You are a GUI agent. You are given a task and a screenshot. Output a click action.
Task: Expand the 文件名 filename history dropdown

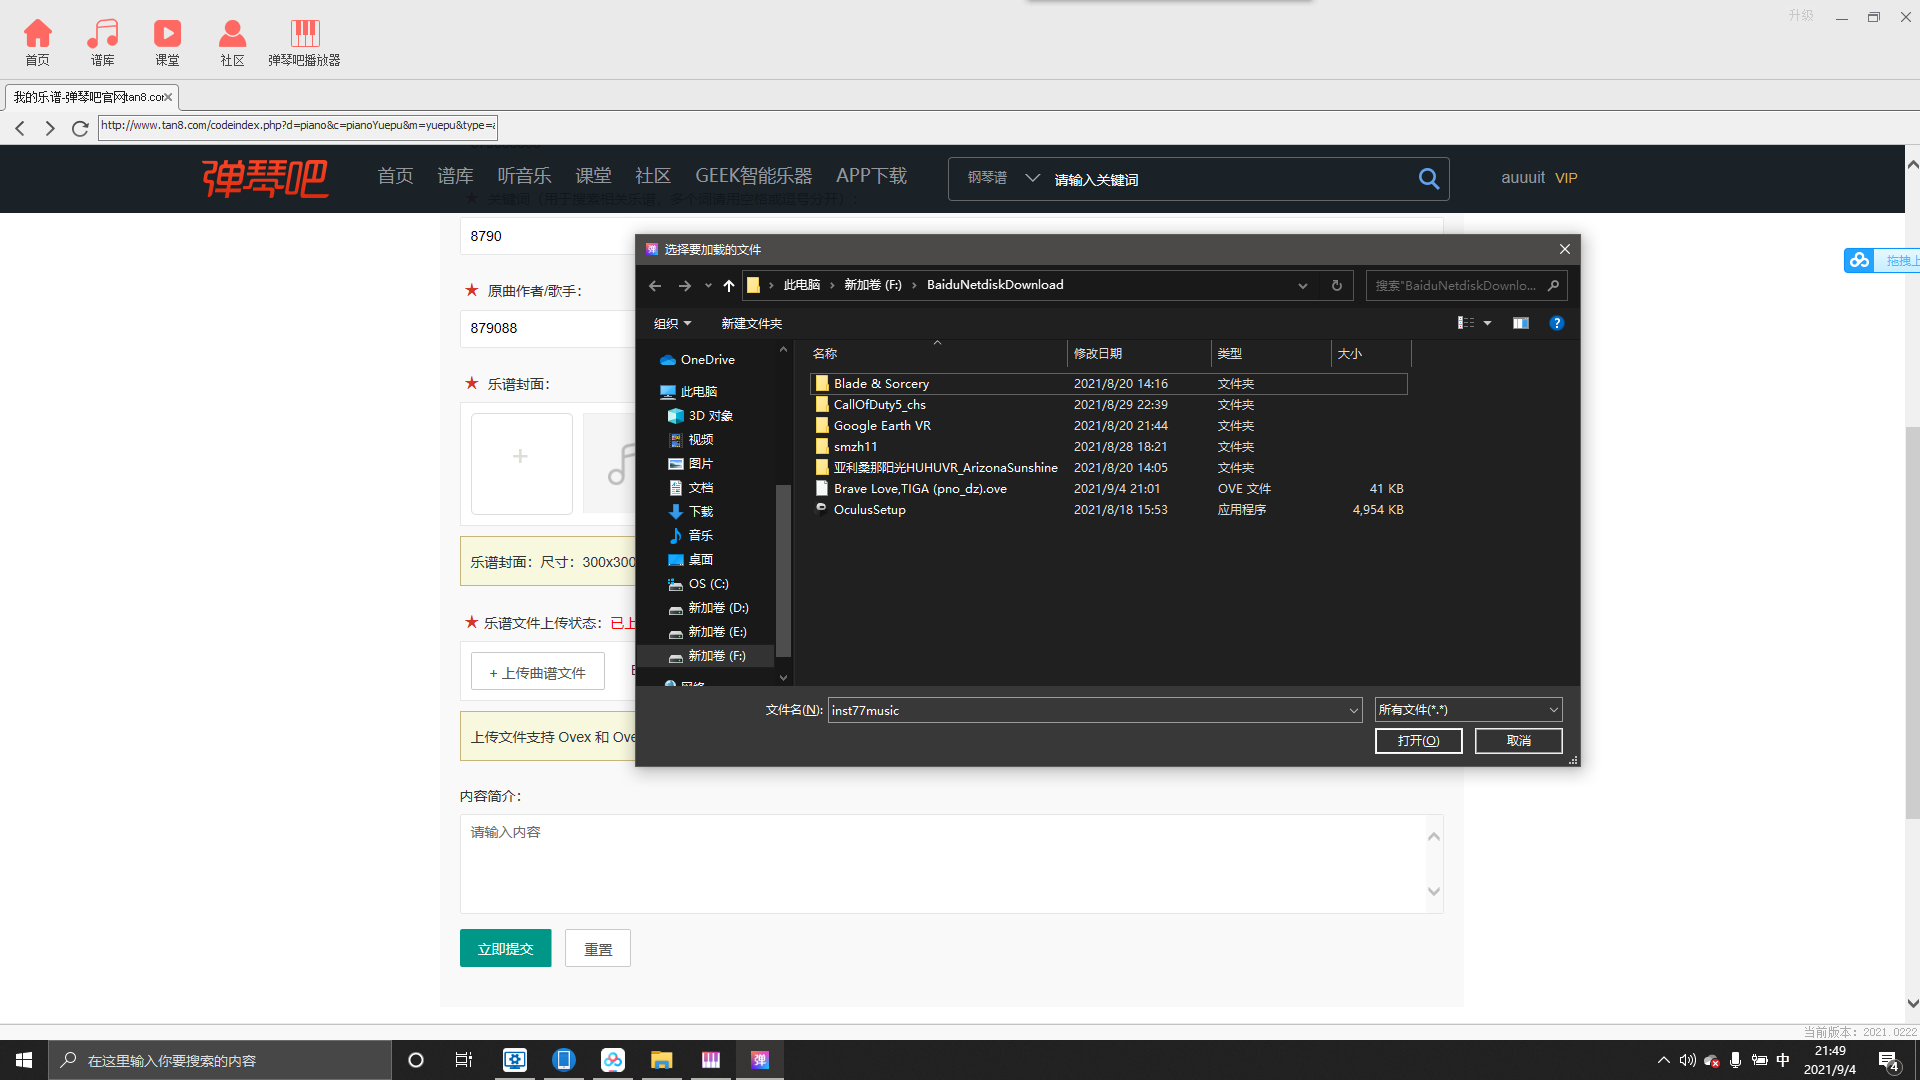1353,711
